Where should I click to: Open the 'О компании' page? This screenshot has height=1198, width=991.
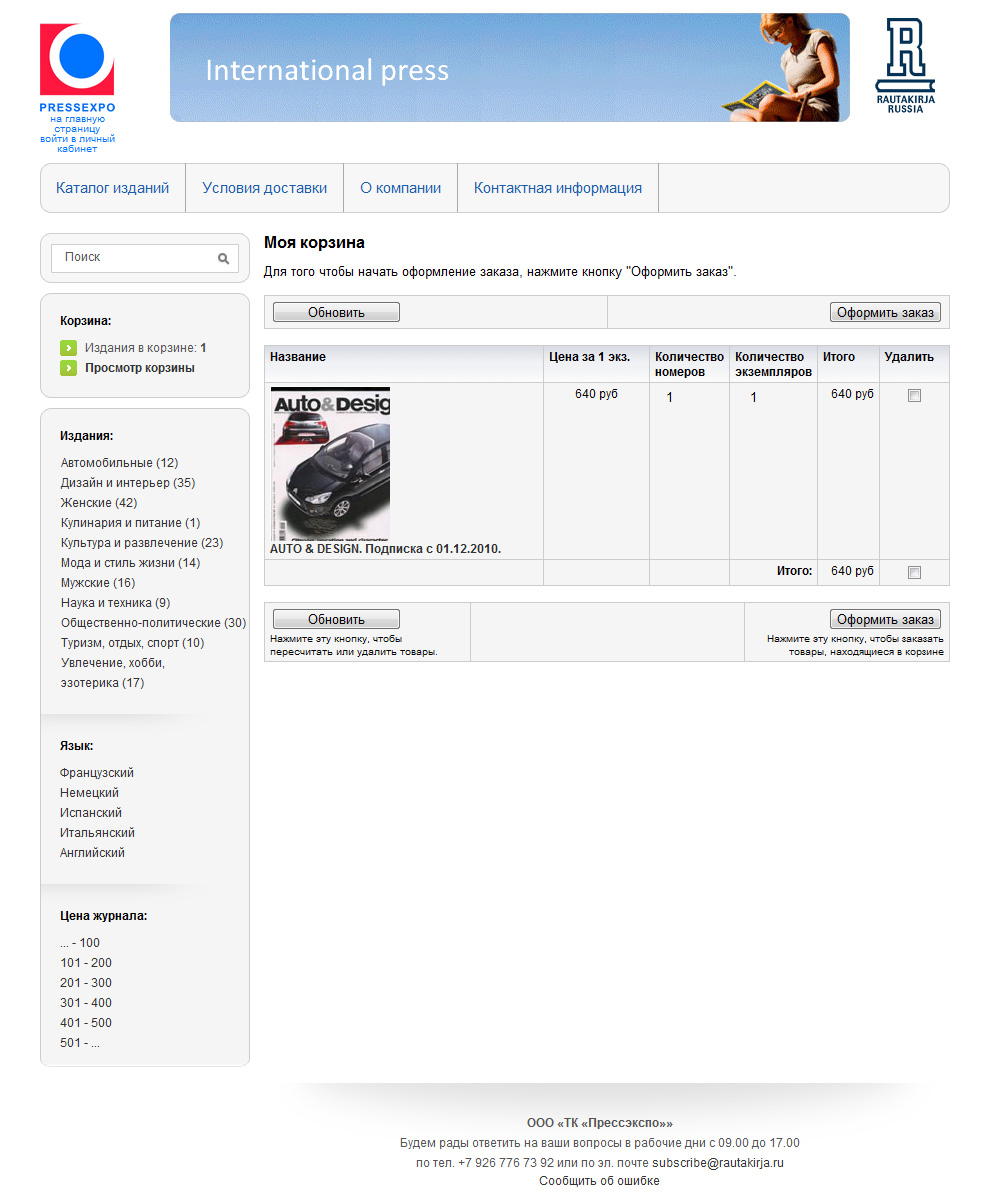coord(400,188)
